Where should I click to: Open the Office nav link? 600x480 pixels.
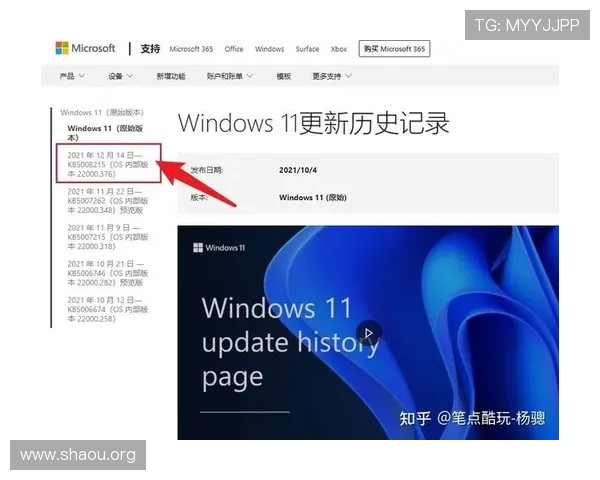point(234,49)
